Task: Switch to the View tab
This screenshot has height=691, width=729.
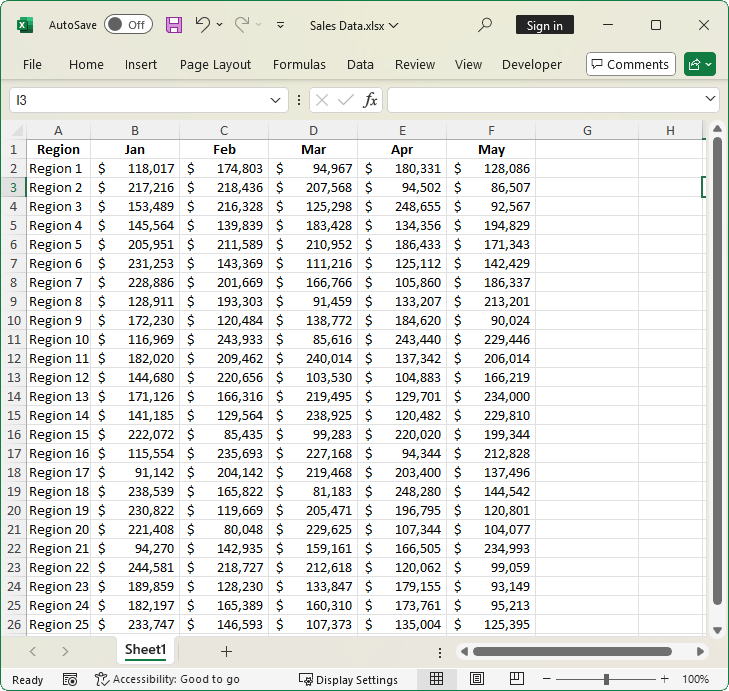Action: coord(468,64)
